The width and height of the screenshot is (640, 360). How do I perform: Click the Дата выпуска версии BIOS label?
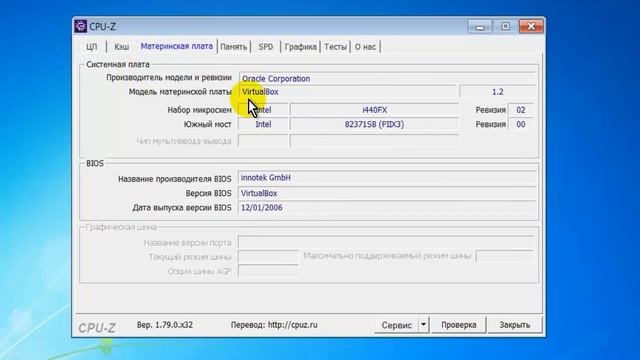pyautogui.click(x=182, y=208)
